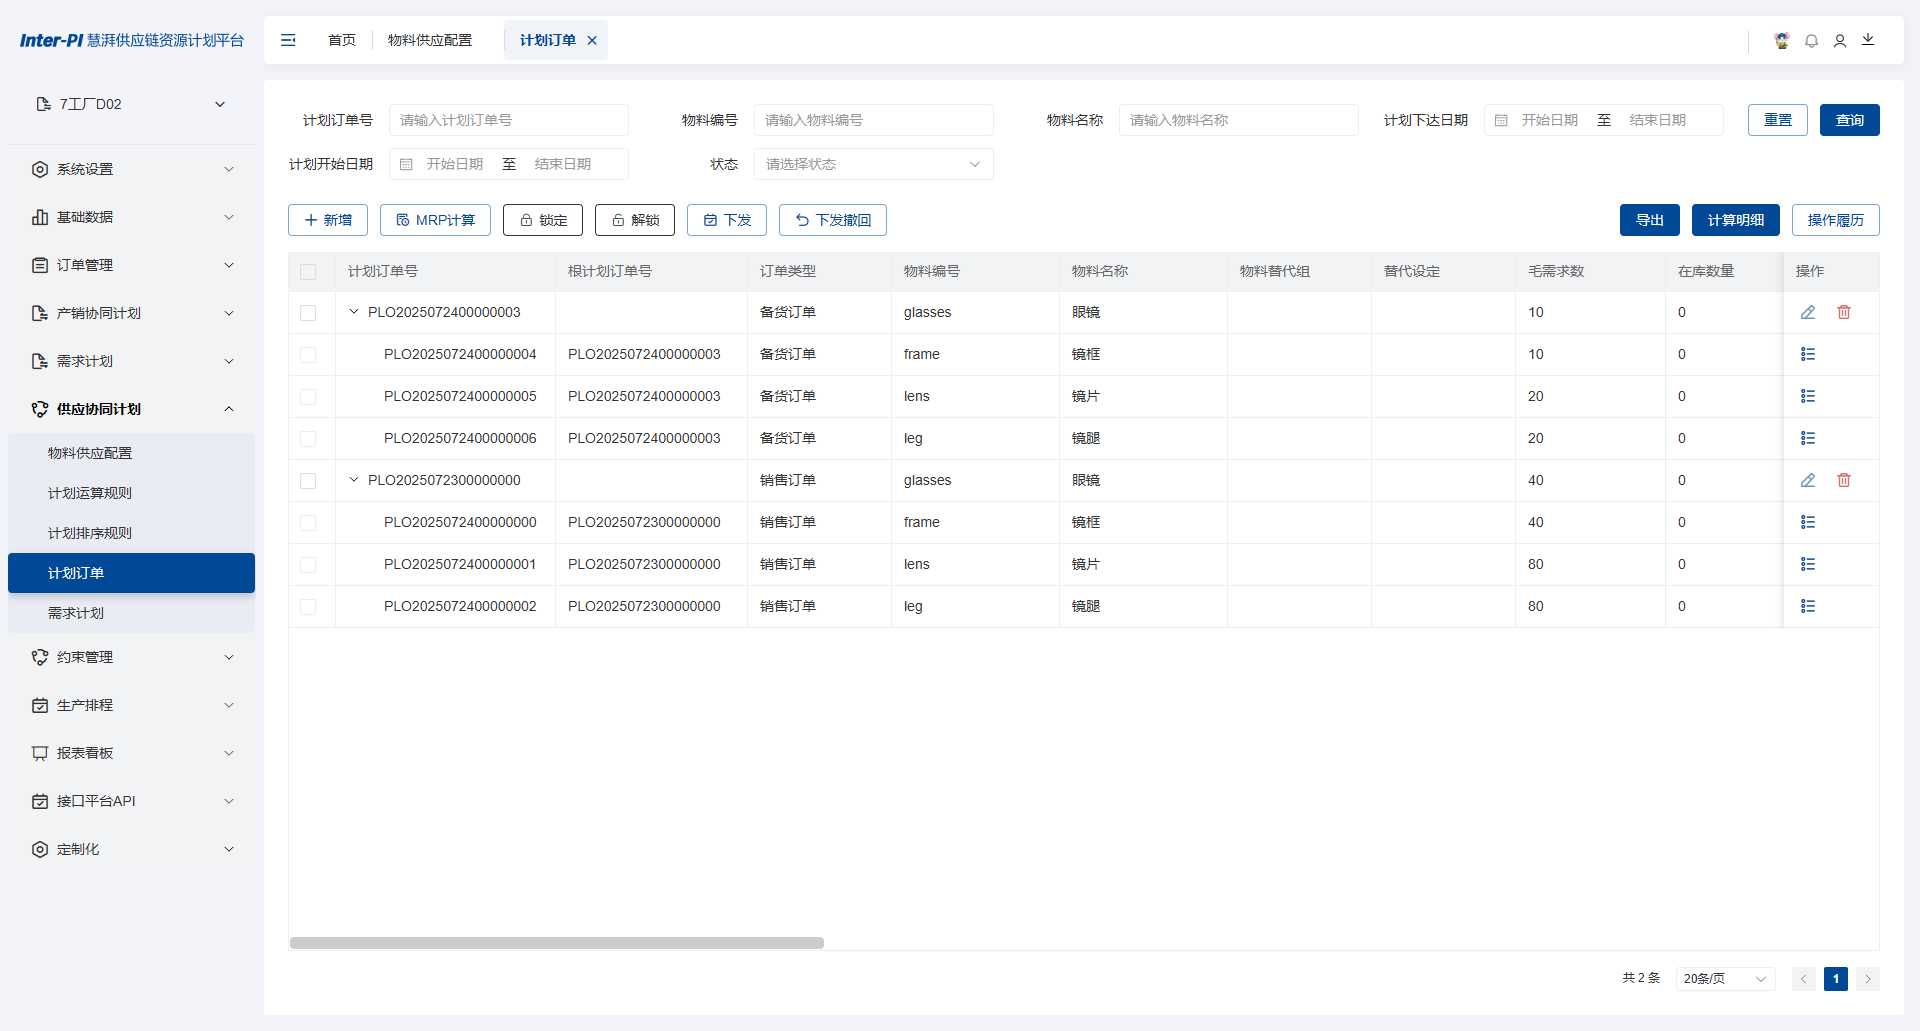
Task: Click the notification bell icon
Action: click(1811, 41)
